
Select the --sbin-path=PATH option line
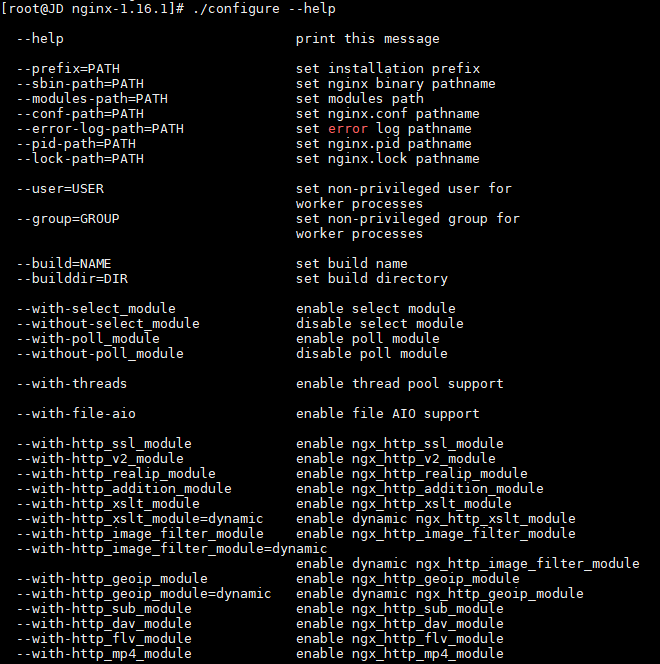[80, 84]
